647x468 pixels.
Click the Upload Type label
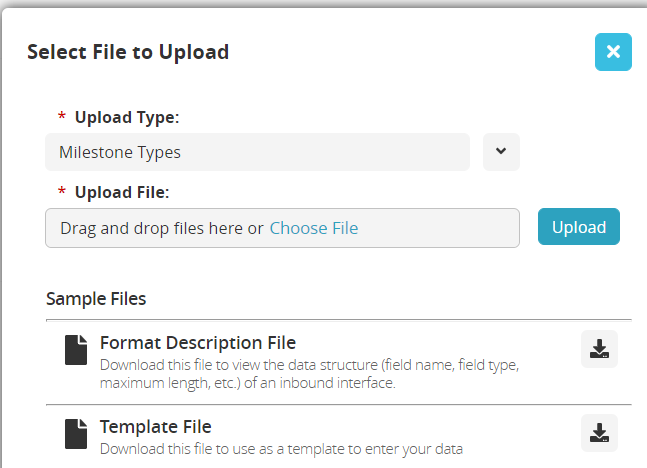(127, 117)
